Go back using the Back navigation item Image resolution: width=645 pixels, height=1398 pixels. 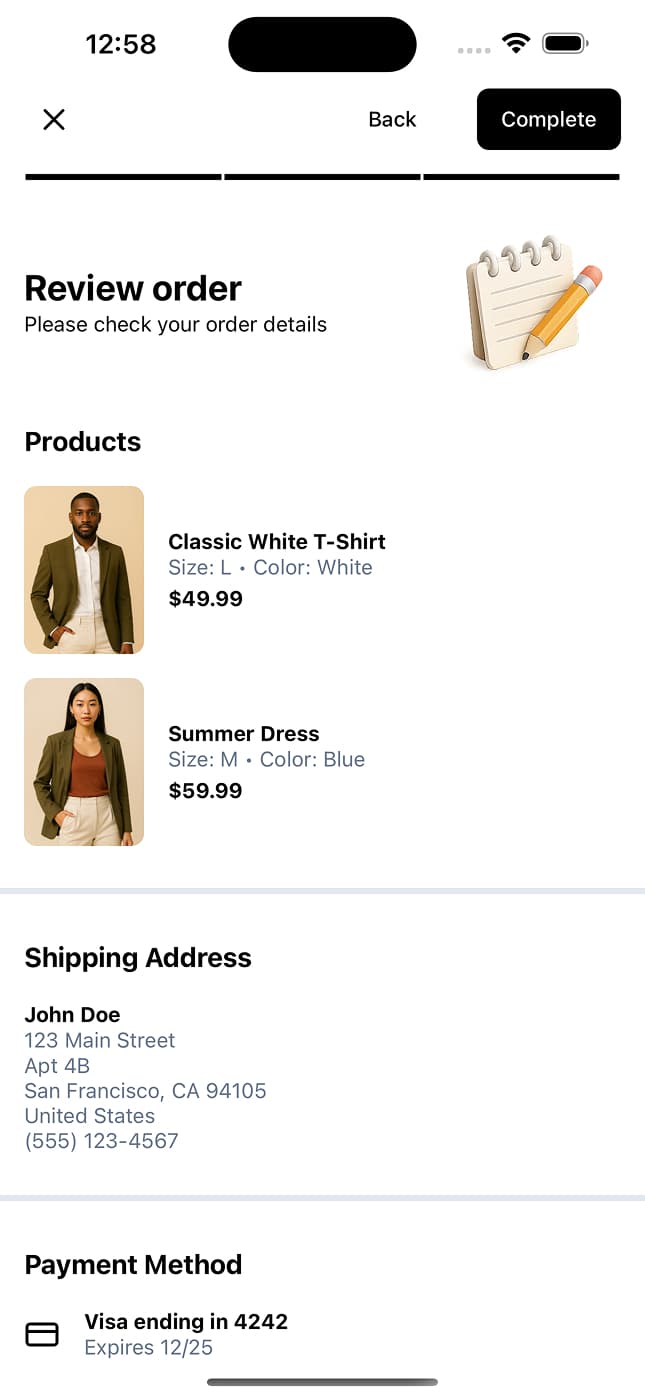[x=392, y=119]
